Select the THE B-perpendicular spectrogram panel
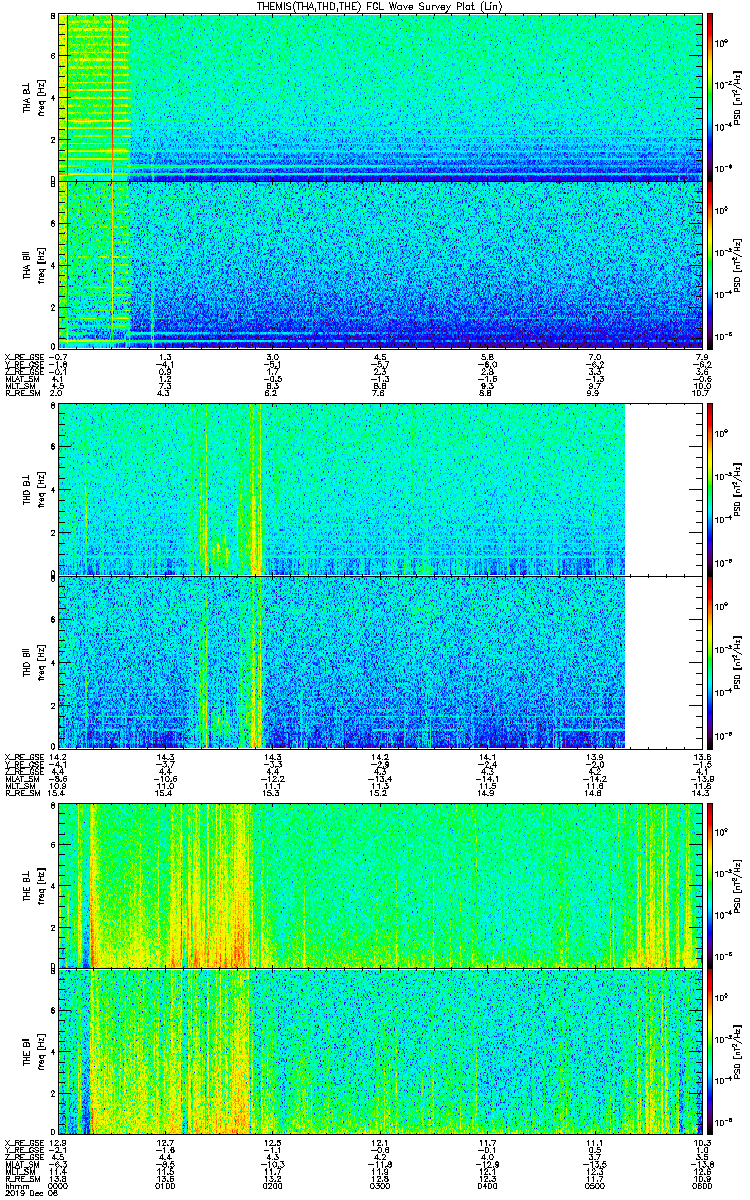The image size is (750, 1200). coord(381,885)
